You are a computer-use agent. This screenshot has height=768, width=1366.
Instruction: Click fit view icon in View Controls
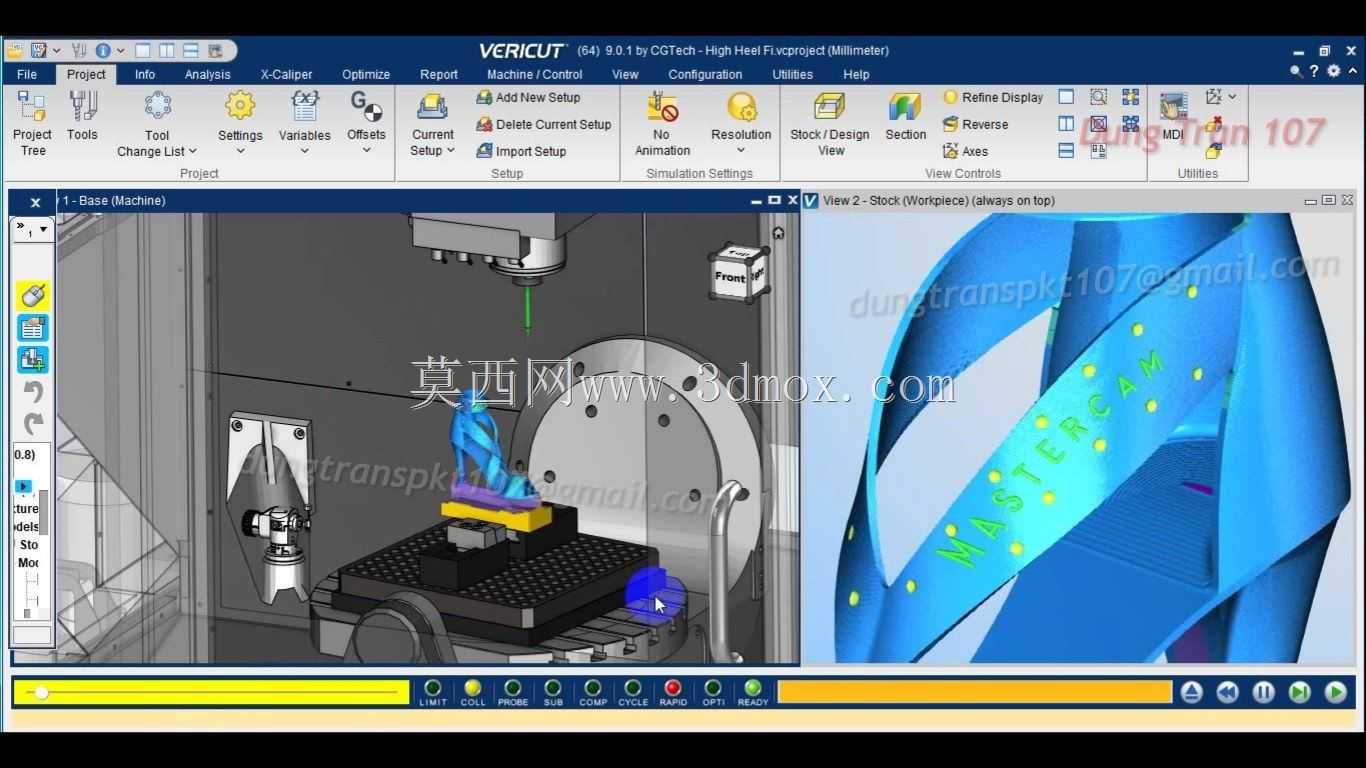[1098, 124]
